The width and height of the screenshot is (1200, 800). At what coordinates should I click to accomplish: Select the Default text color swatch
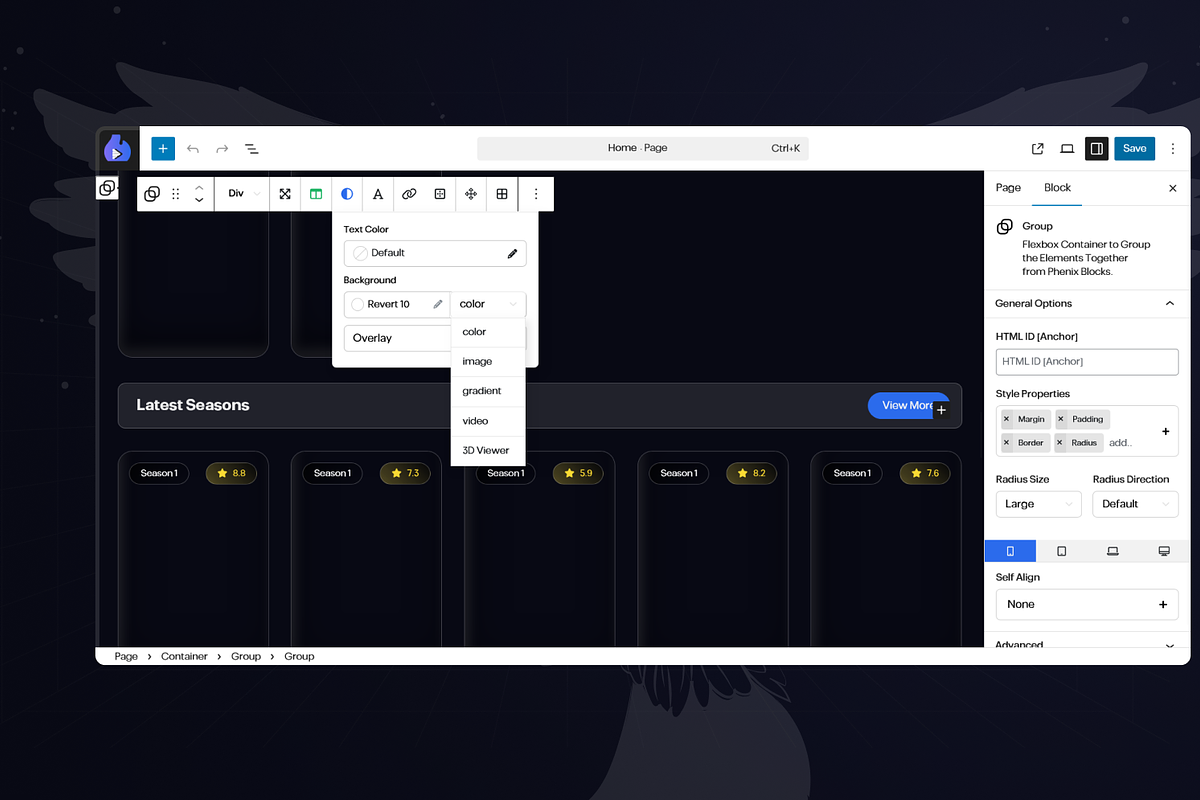(361, 253)
